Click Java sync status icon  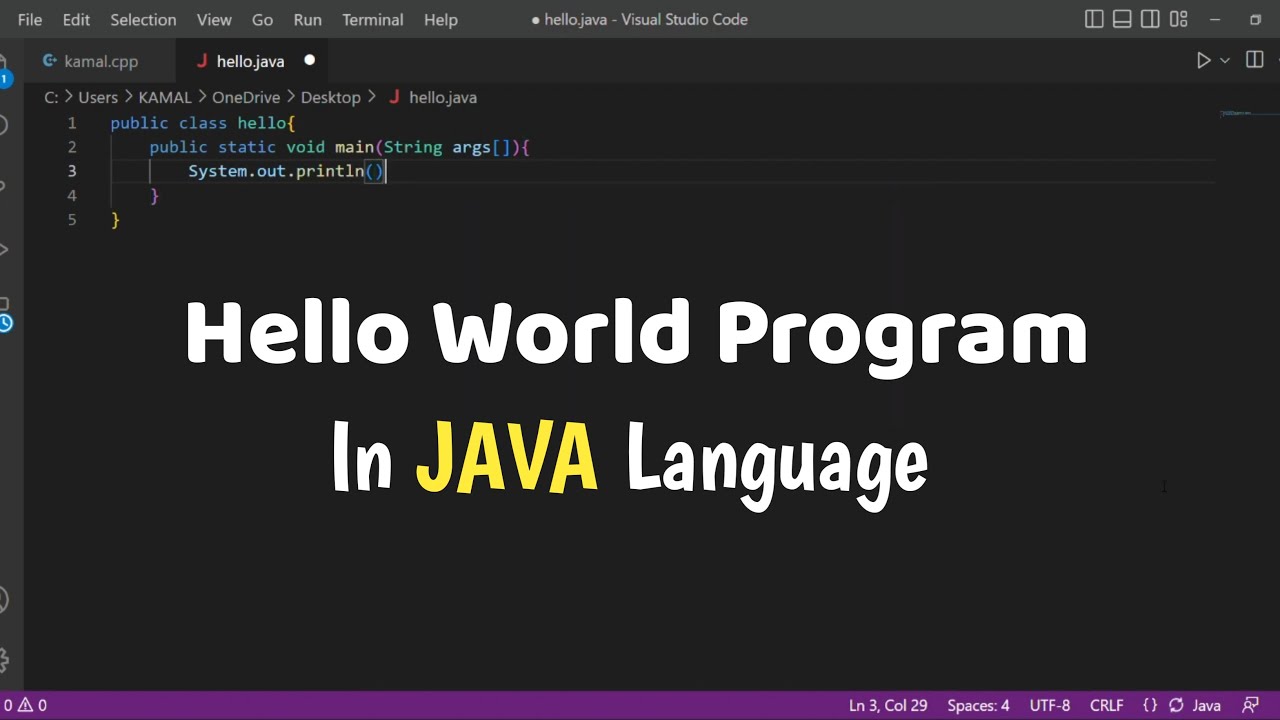point(1176,705)
